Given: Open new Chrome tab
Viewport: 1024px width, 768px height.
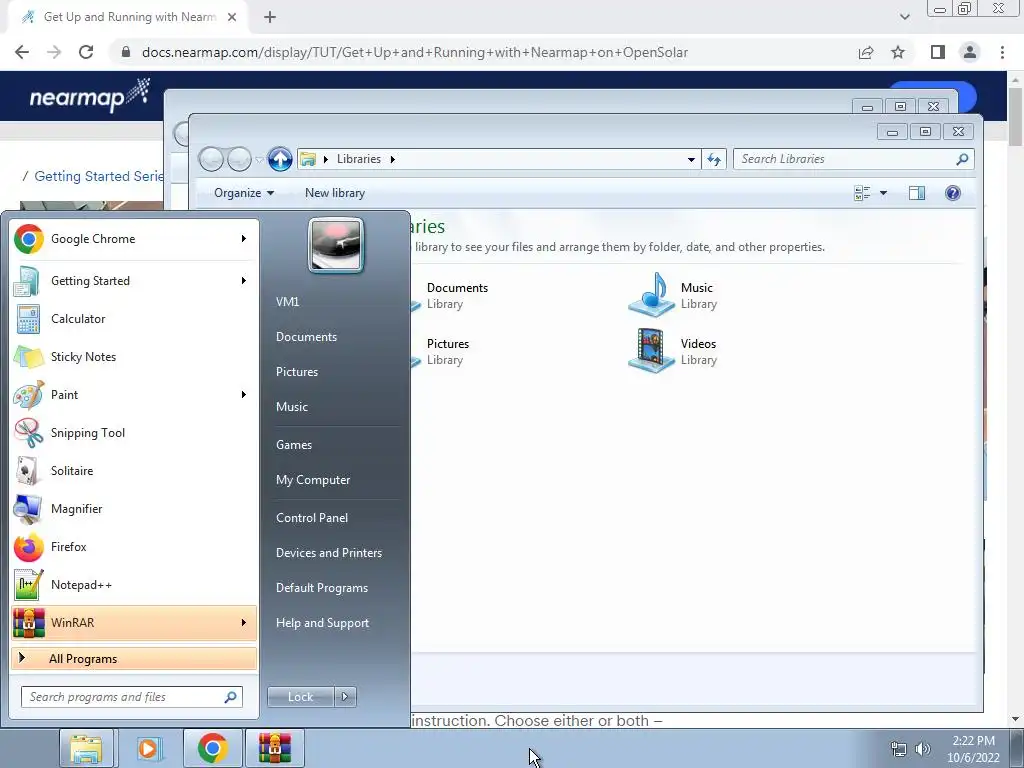Looking at the screenshot, I should tap(270, 17).
